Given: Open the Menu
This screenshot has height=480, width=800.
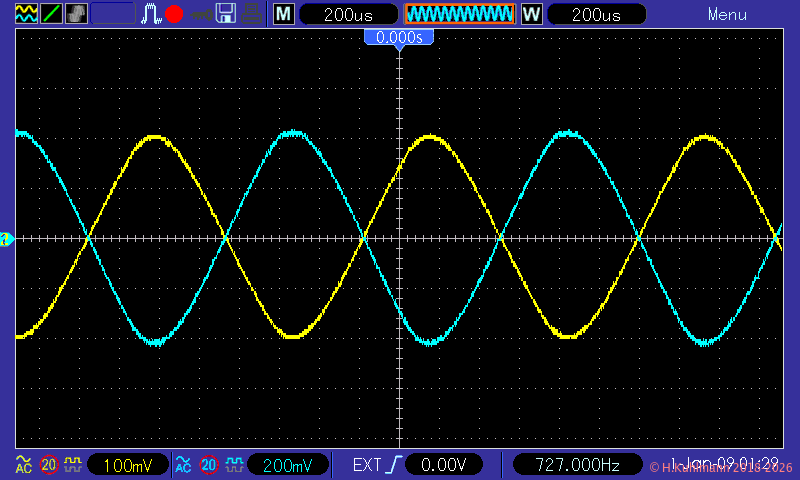Looking at the screenshot, I should click(727, 14).
